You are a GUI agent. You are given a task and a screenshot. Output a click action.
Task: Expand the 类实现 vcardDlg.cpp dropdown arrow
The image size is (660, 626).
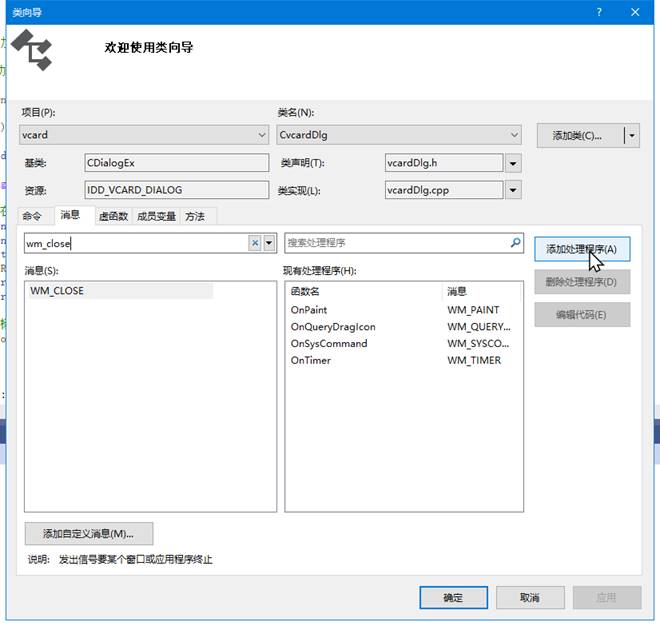click(513, 190)
